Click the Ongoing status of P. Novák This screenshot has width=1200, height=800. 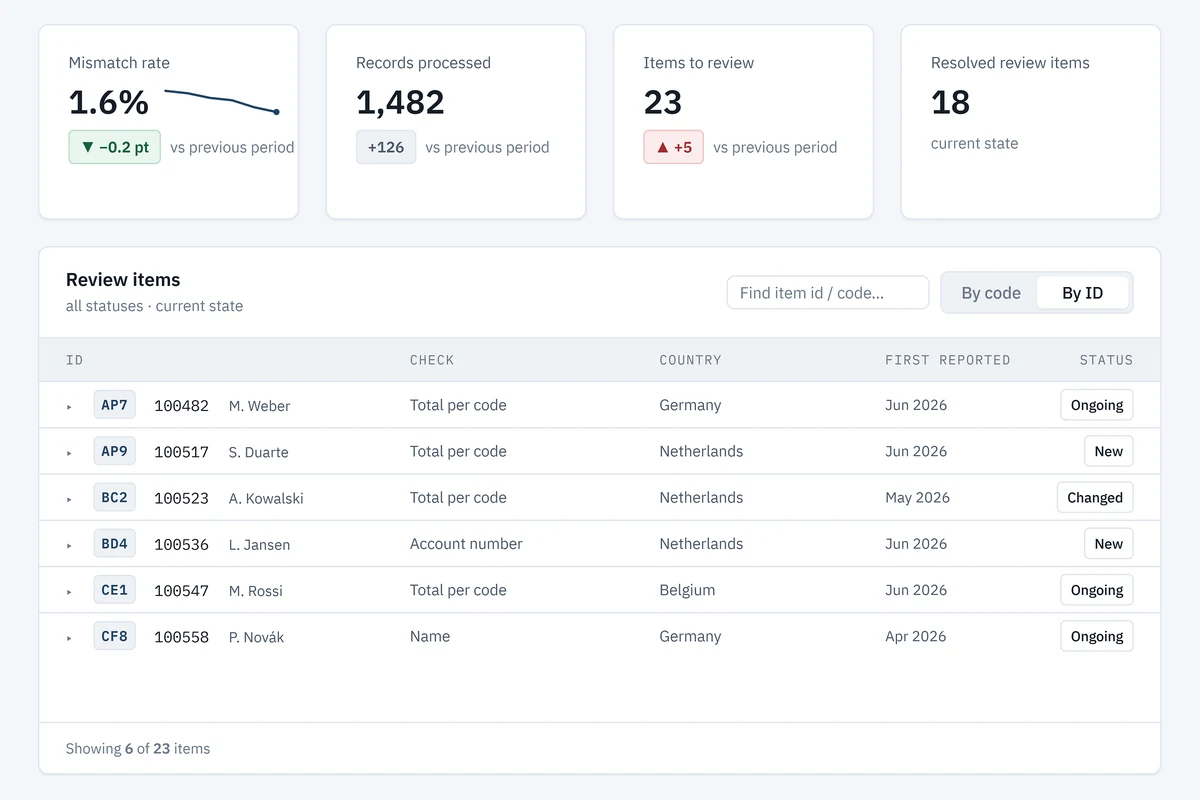[1097, 636]
